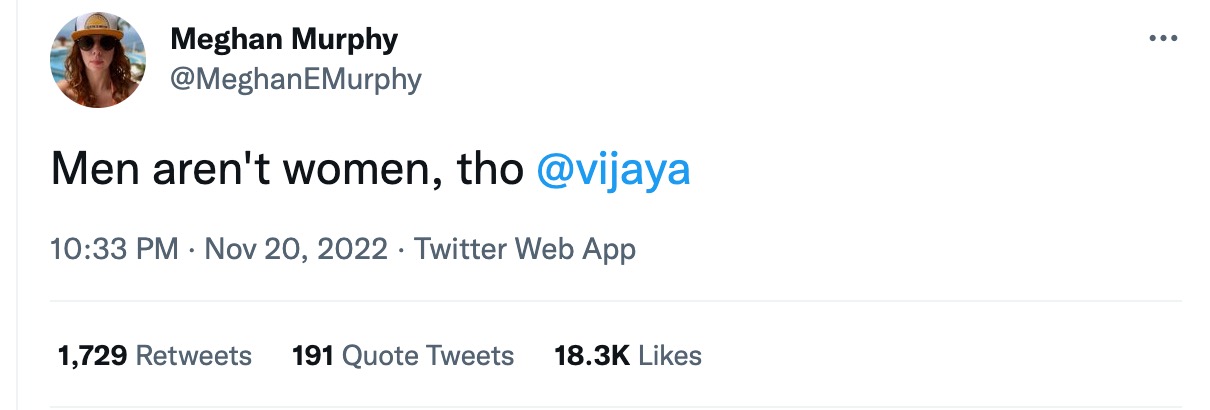Click the 10:33 PM timestamp
1210x410 pixels.
pos(114,249)
